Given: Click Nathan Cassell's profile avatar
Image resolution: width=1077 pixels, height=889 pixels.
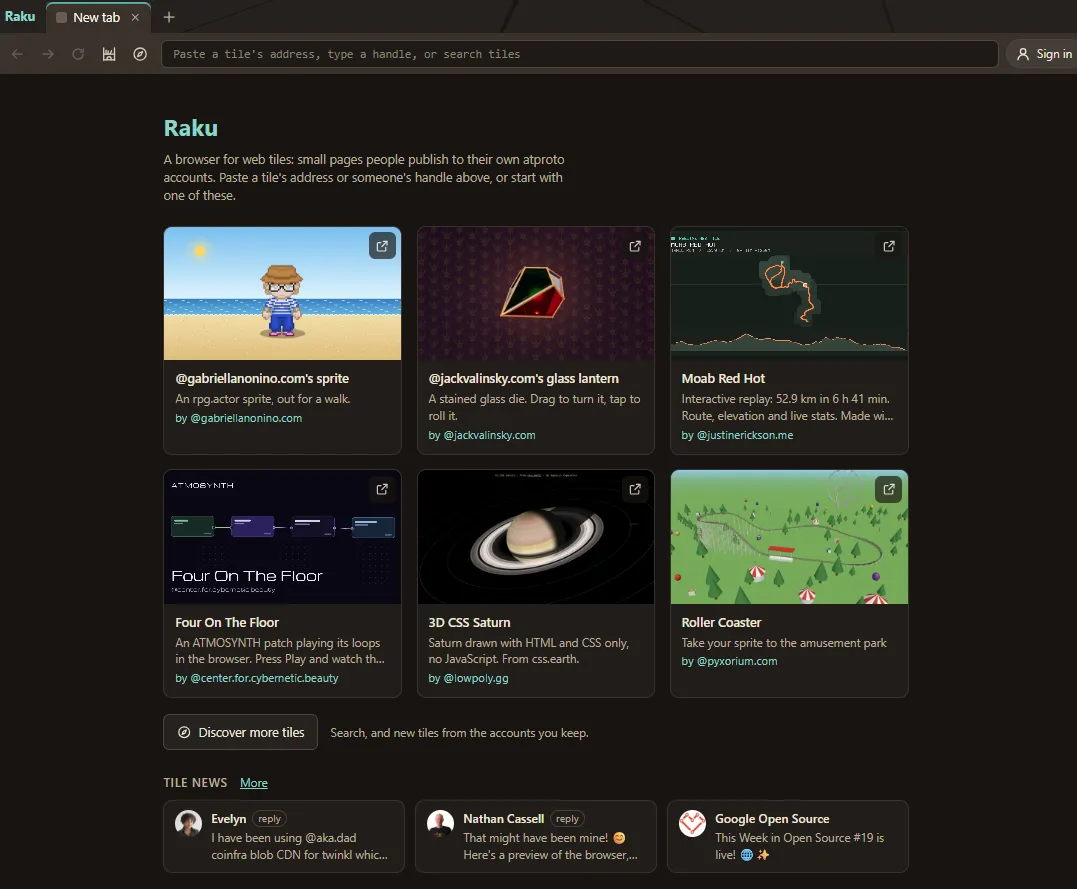Looking at the screenshot, I should click(440, 823).
